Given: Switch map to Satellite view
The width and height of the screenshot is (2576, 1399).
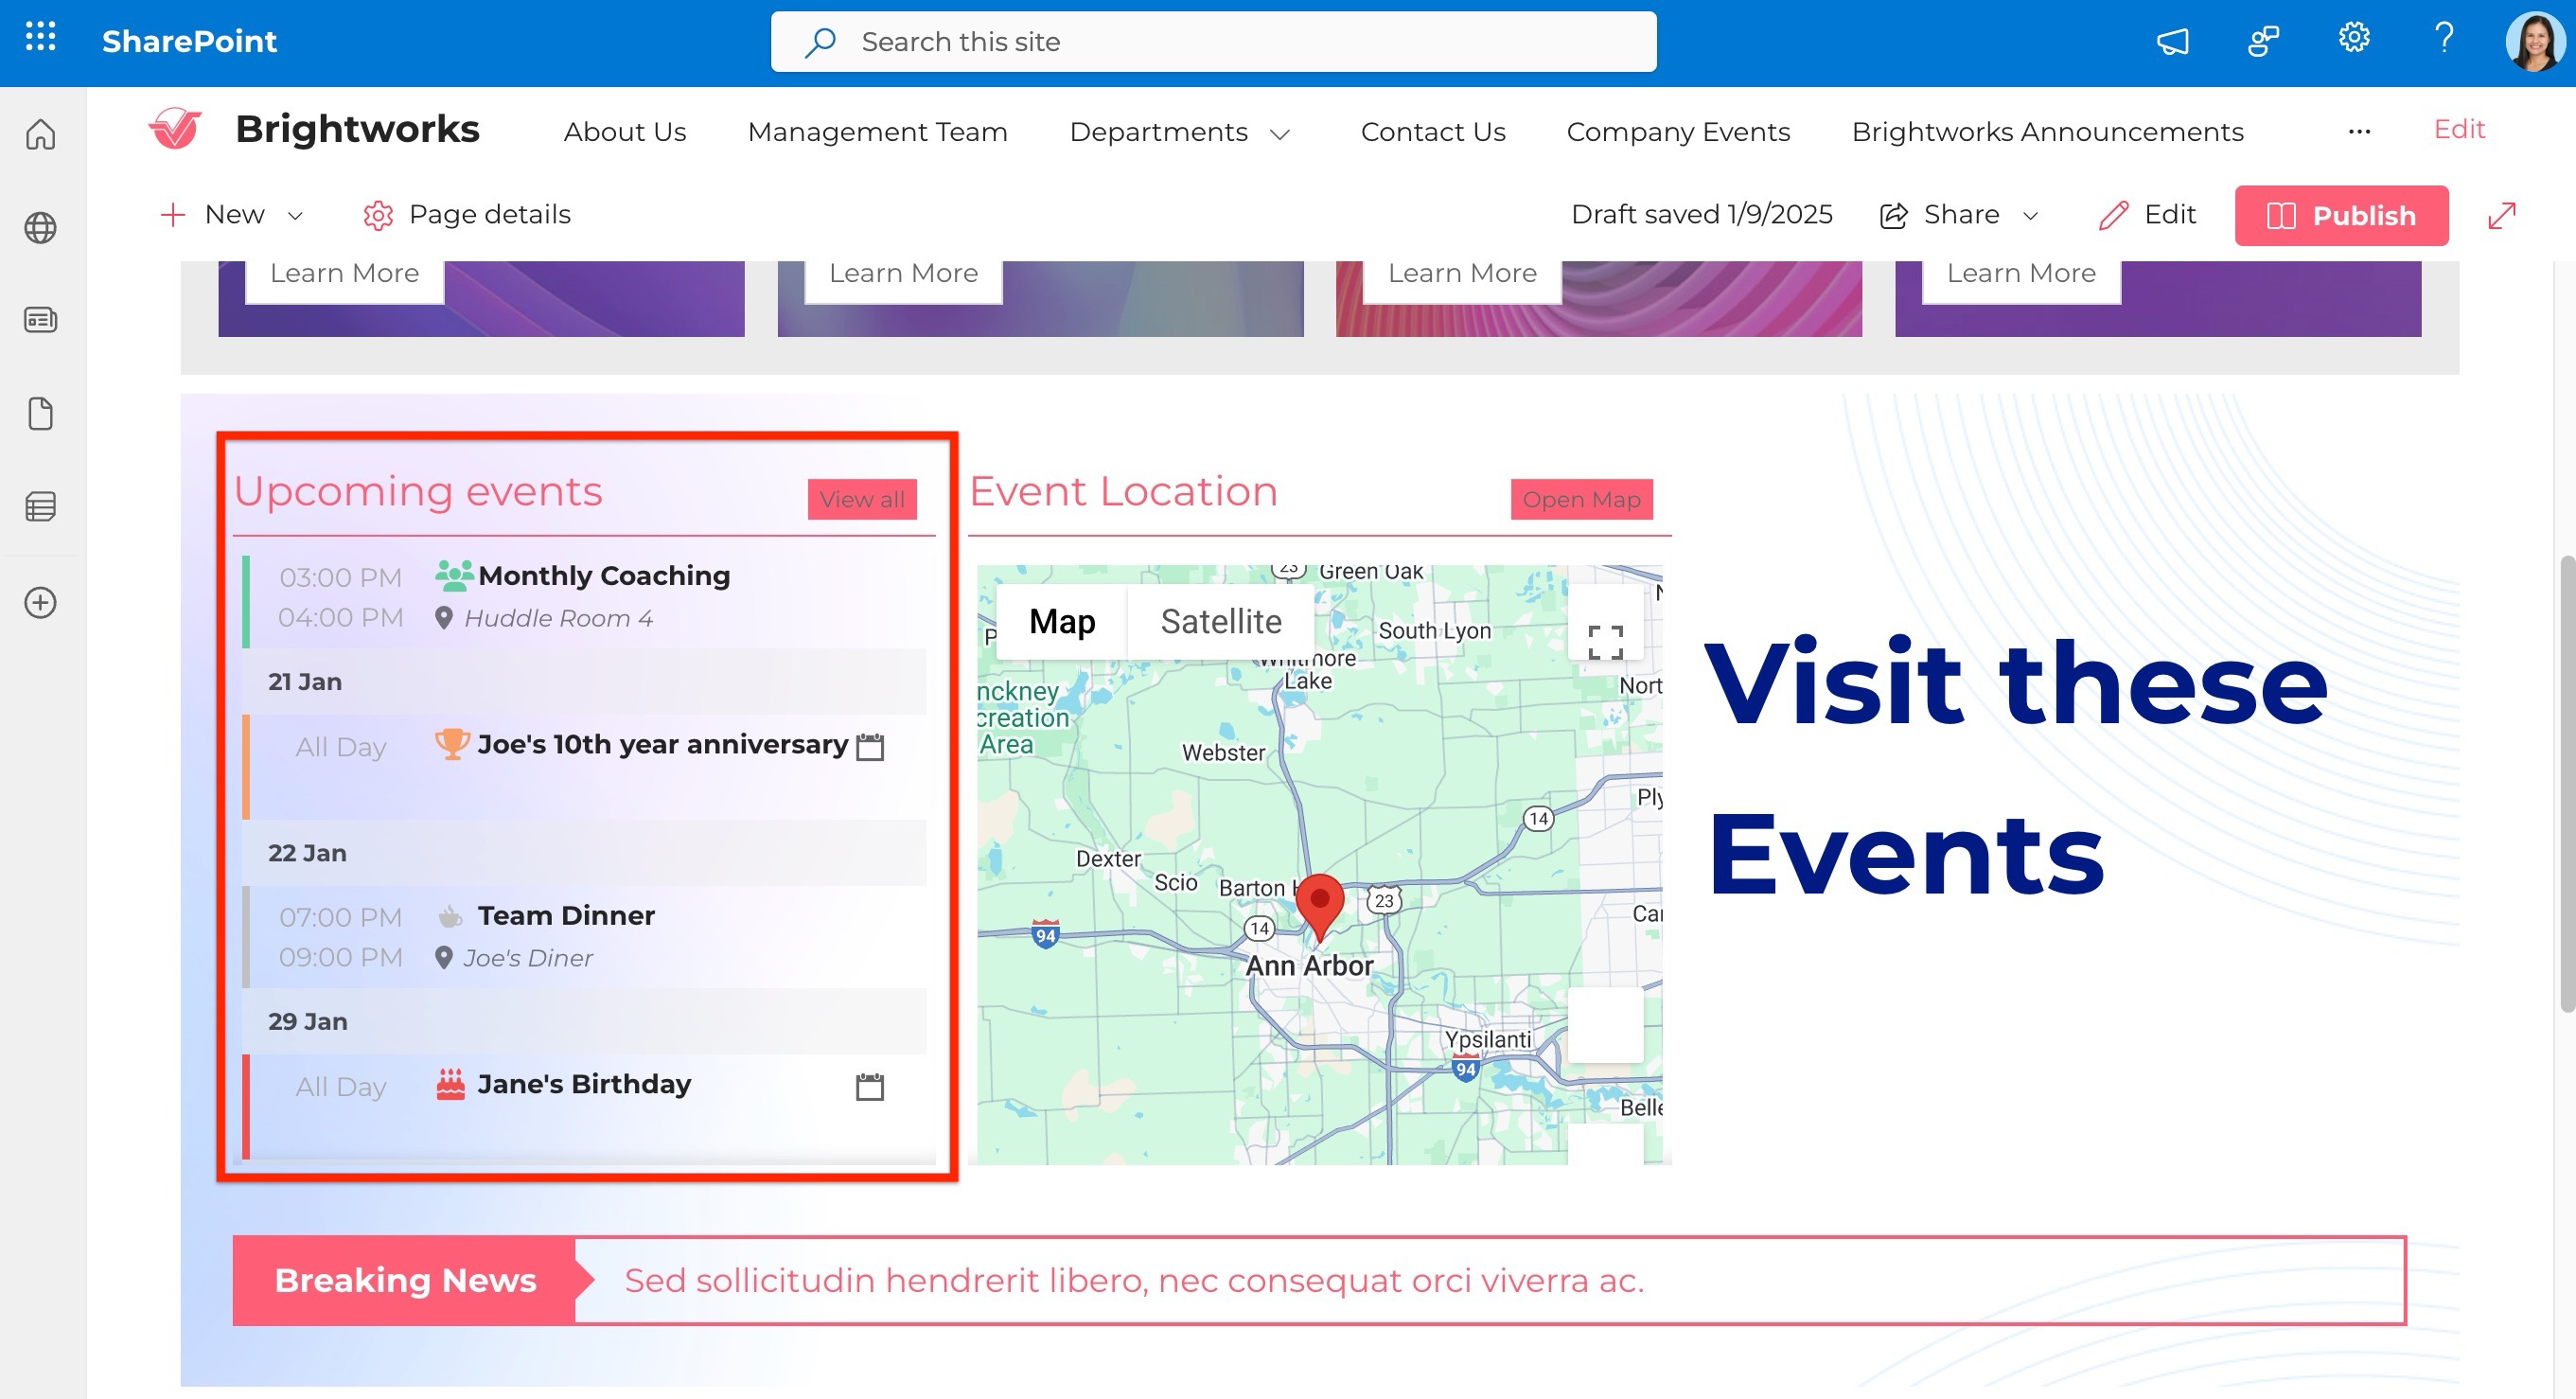Looking at the screenshot, I should click(x=1220, y=622).
